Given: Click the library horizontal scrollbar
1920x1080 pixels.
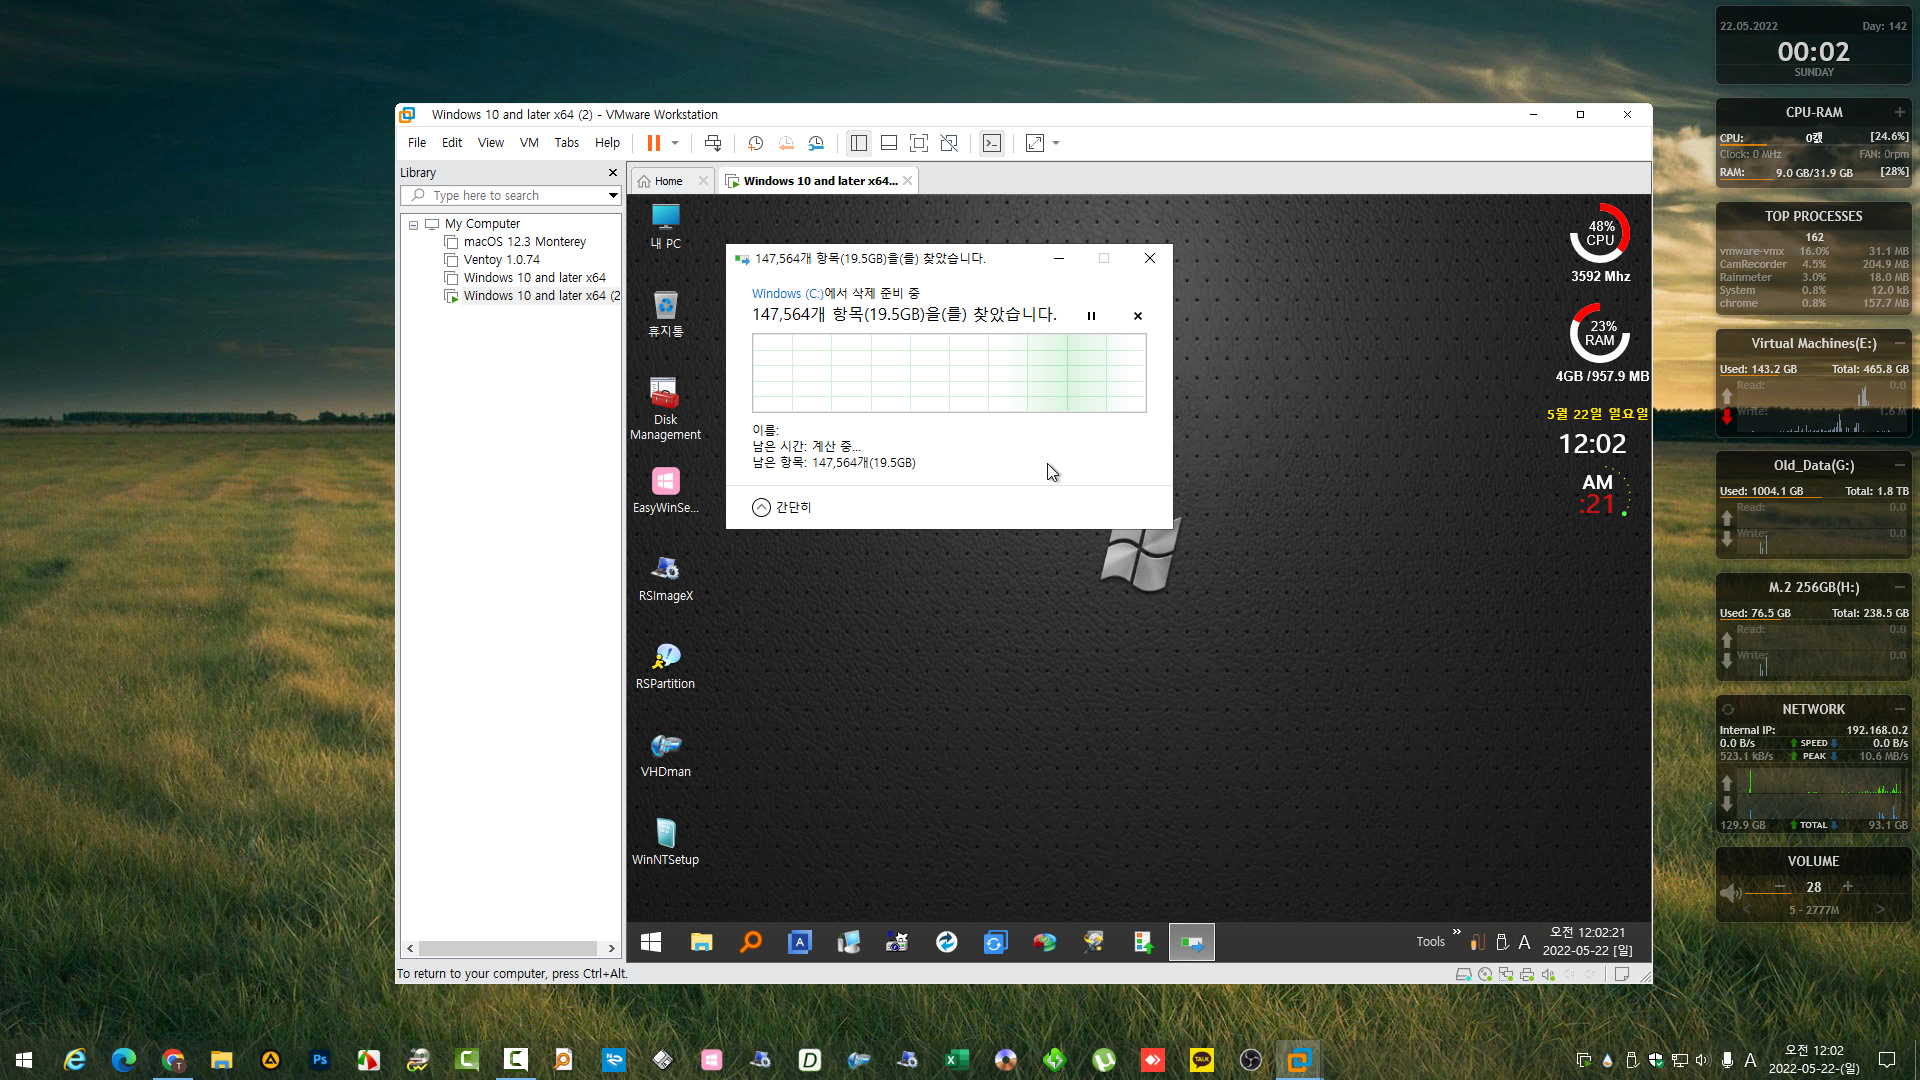Looking at the screenshot, I should coord(508,948).
